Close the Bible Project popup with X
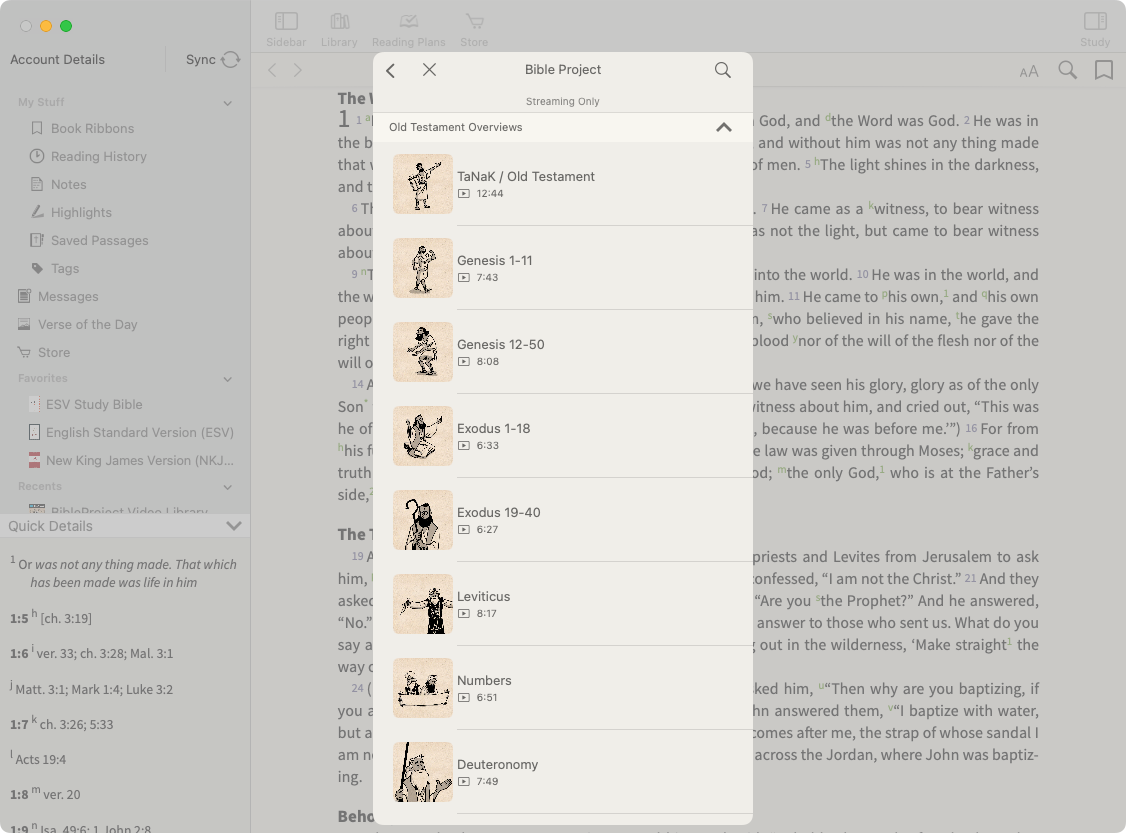This screenshot has height=833, width=1126. (429, 70)
